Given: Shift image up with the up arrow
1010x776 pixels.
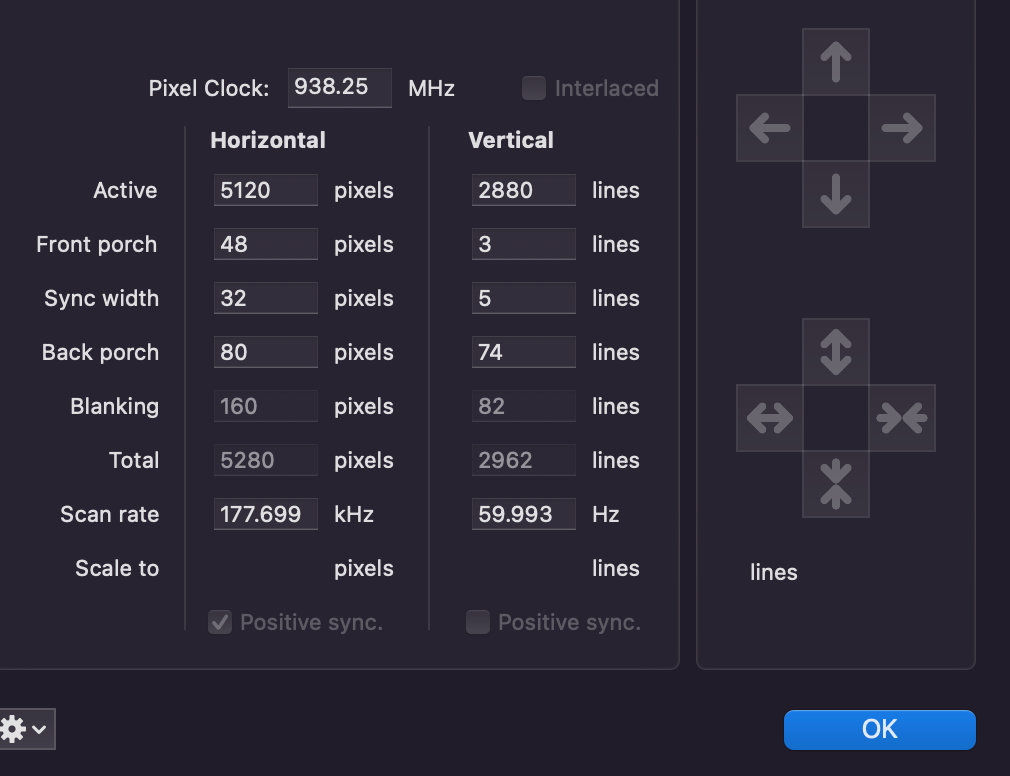Looking at the screenshot, I should tap(835, 62).
